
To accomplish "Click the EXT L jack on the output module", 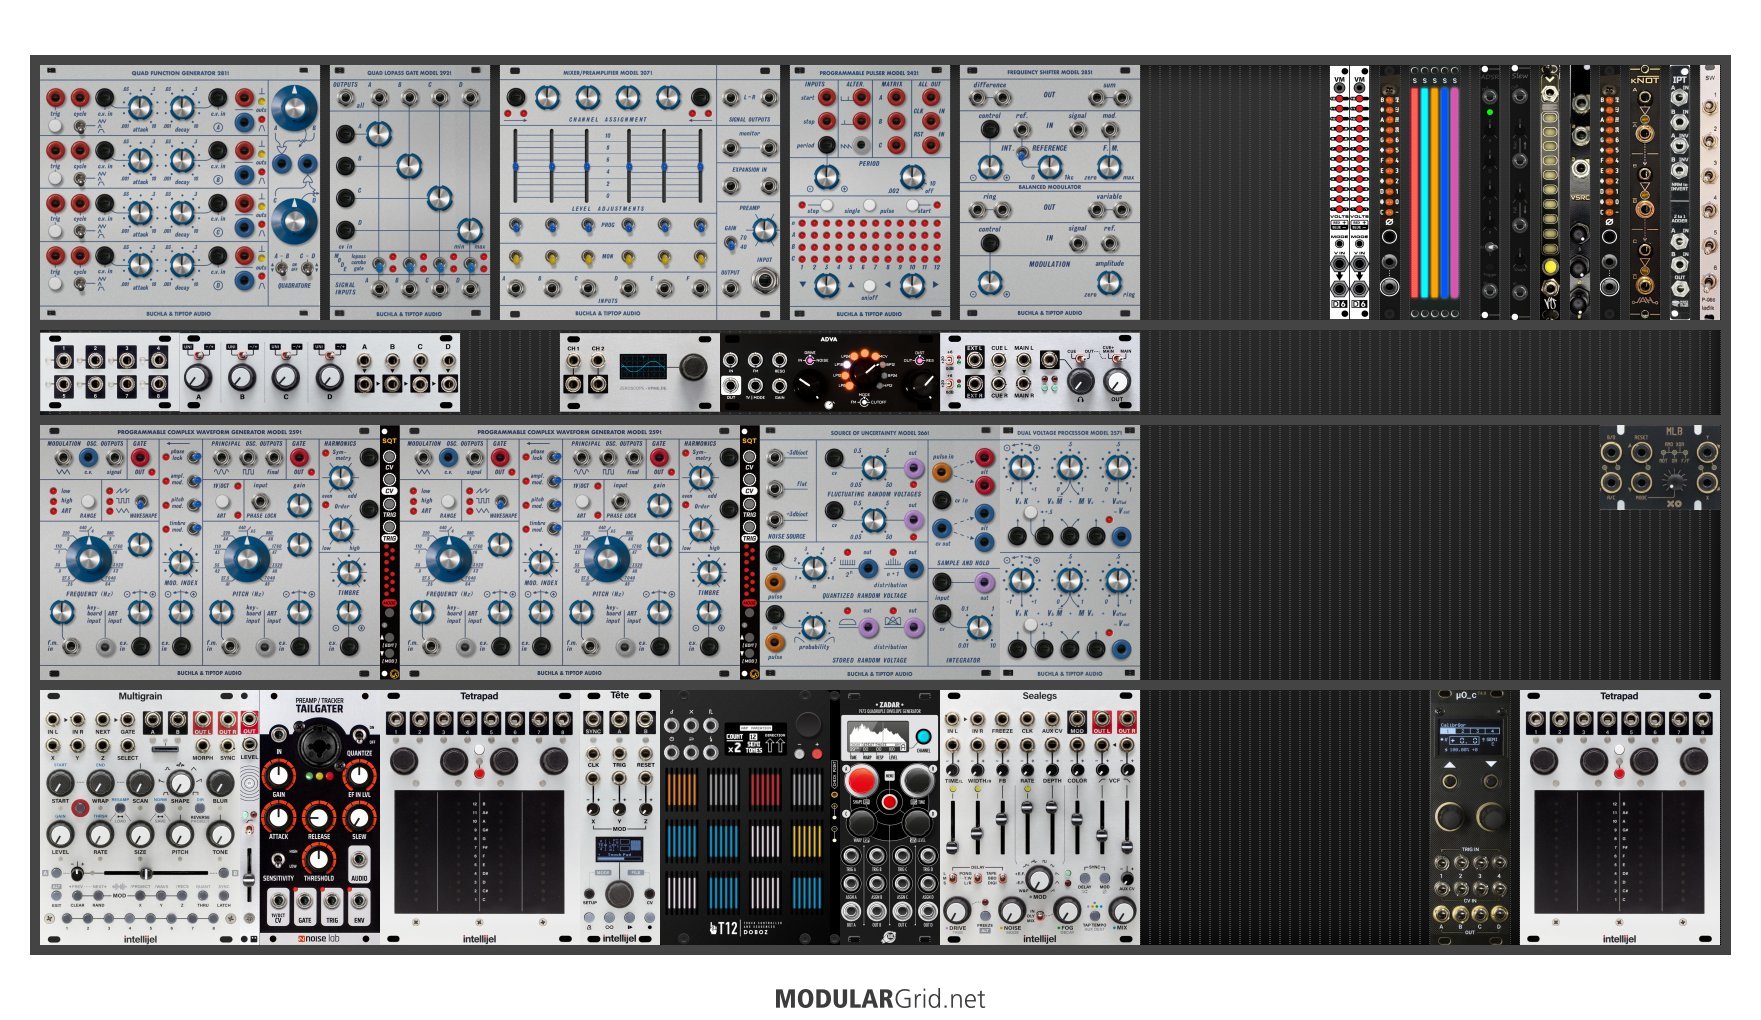I will tap(974, 360).
